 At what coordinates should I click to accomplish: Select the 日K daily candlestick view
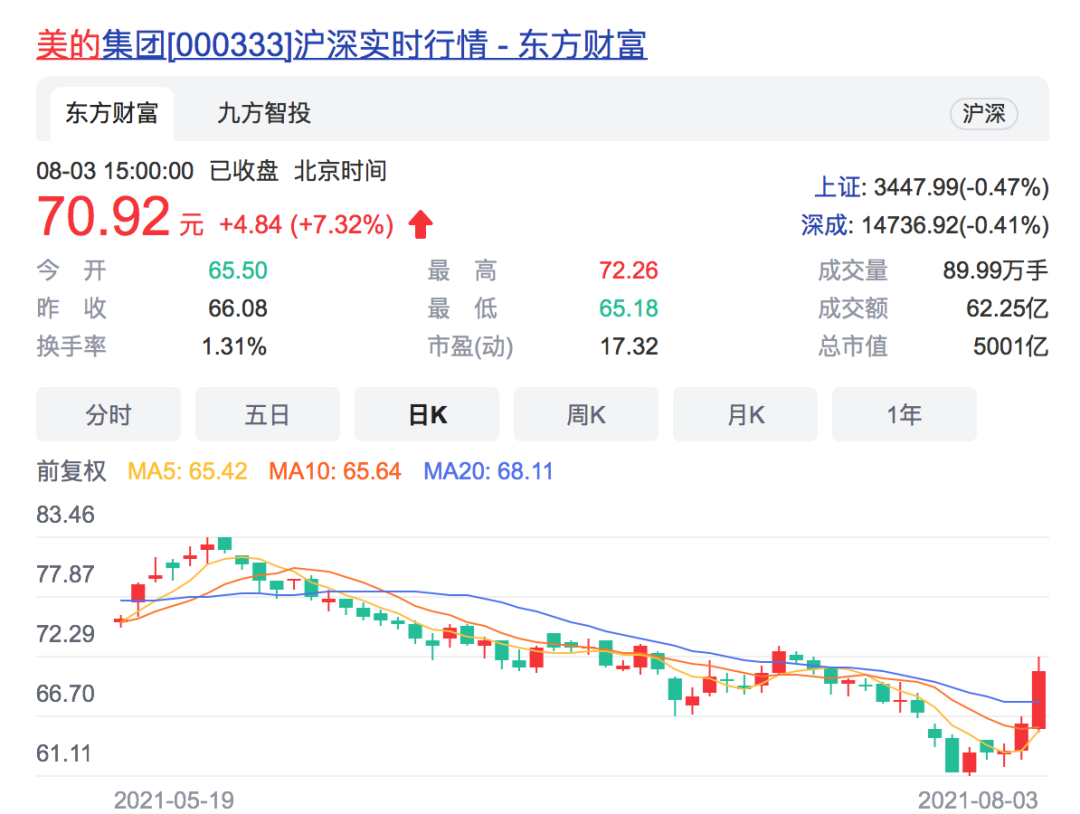coord(427,415)
